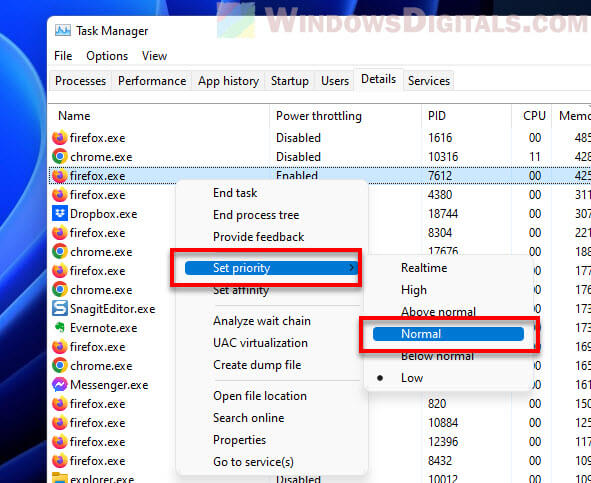The image size is (591, 483).
Task: Click firefox.exe icon in PID 1616 row
Action: (x=60, y=138)
